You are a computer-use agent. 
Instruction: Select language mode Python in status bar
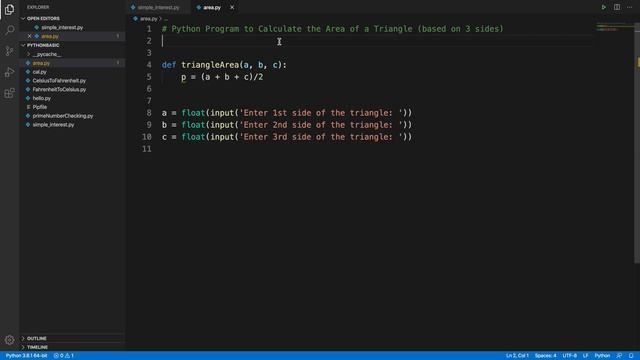(602, 356)
